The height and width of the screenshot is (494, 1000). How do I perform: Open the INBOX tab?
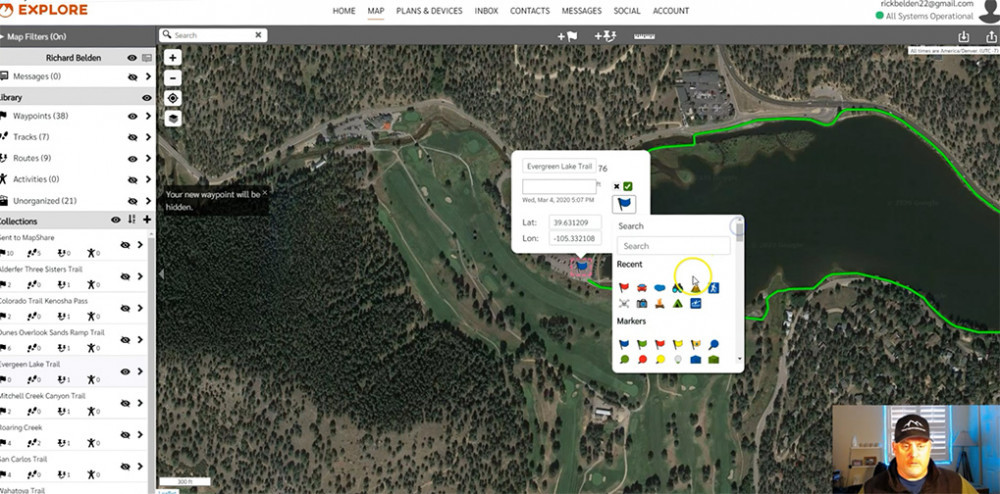[487, 11]
